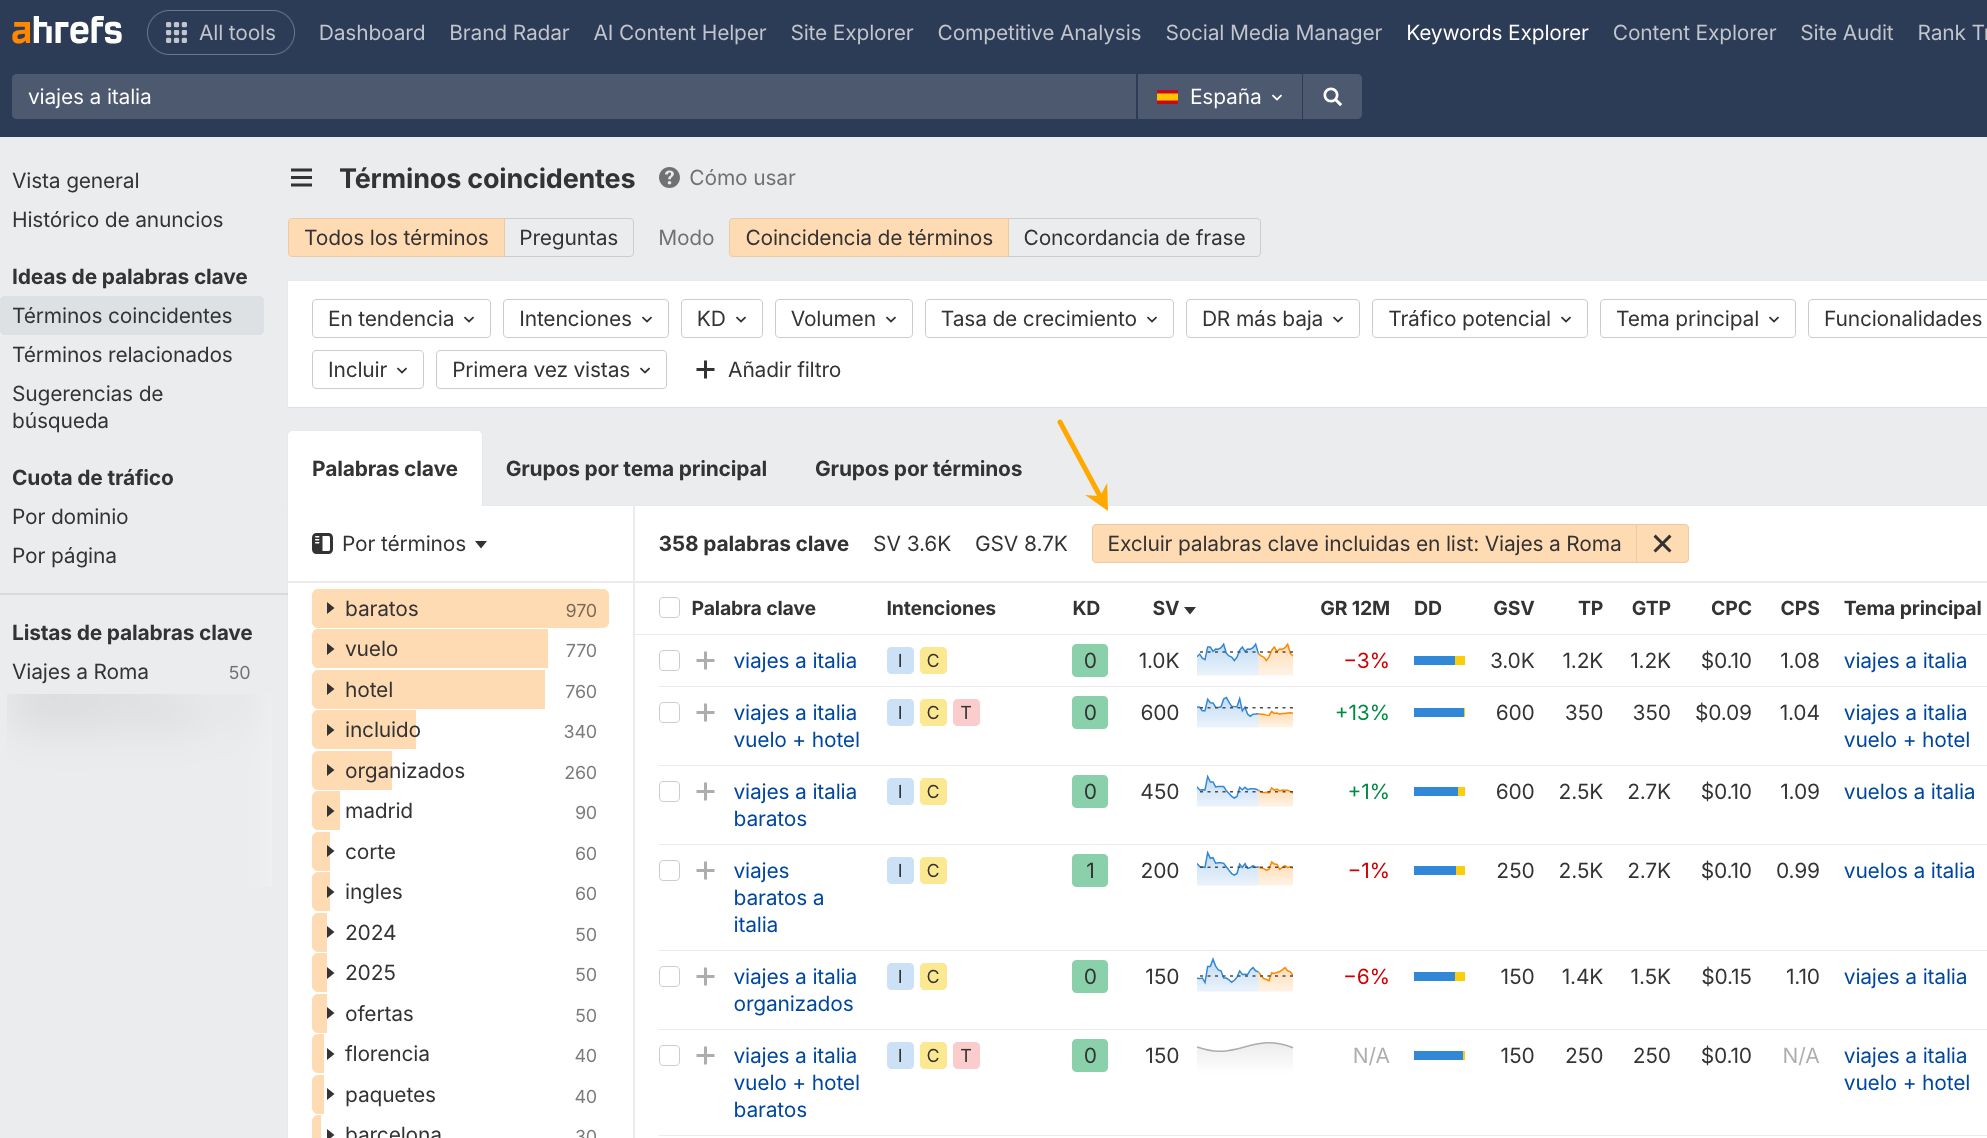Image resolution: width=1987 pixels, height=1138 pixels.
Task: Select all keywords with header checkbox
Action: (669, 607)
